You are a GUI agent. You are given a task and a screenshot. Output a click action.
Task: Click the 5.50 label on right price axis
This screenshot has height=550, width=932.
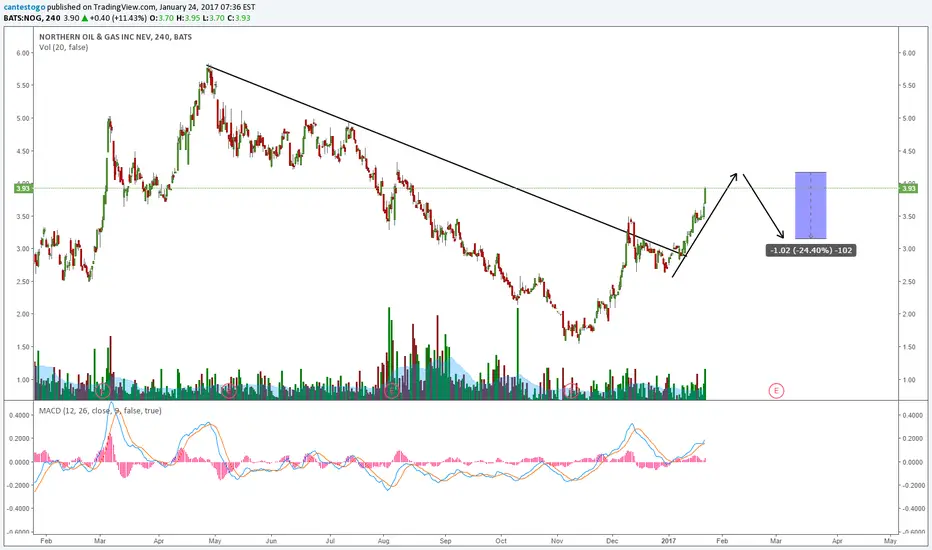pyautogui.click(x=909, y=86)
